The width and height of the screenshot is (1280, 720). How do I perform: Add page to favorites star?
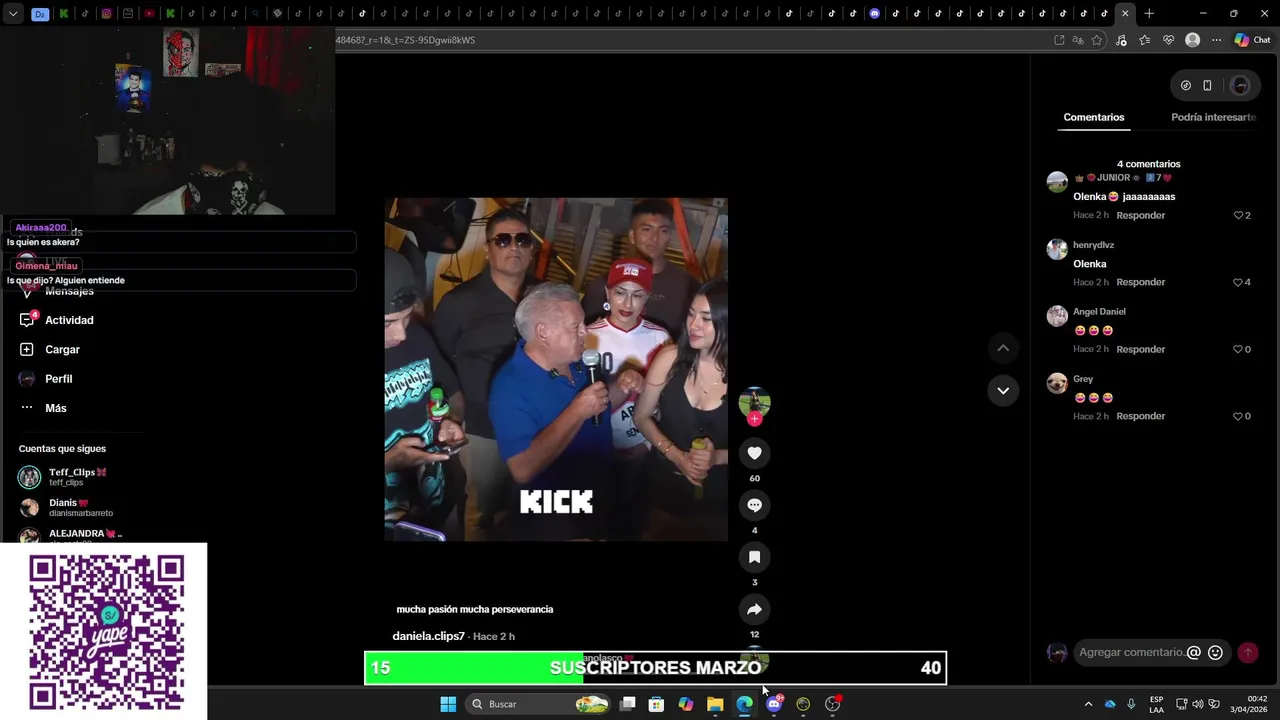[1097, 40]
